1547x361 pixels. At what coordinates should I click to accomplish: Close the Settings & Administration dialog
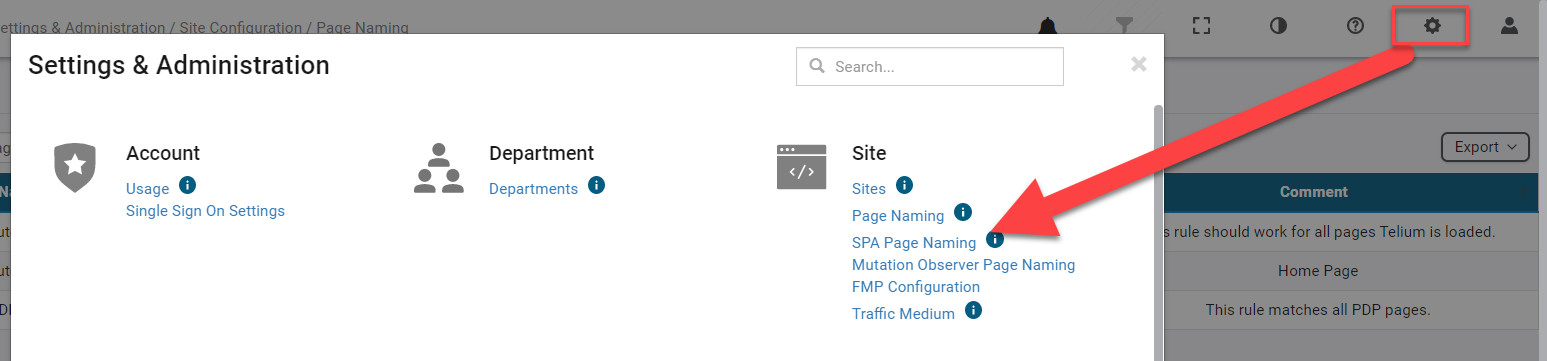[x=1138, y=64]
